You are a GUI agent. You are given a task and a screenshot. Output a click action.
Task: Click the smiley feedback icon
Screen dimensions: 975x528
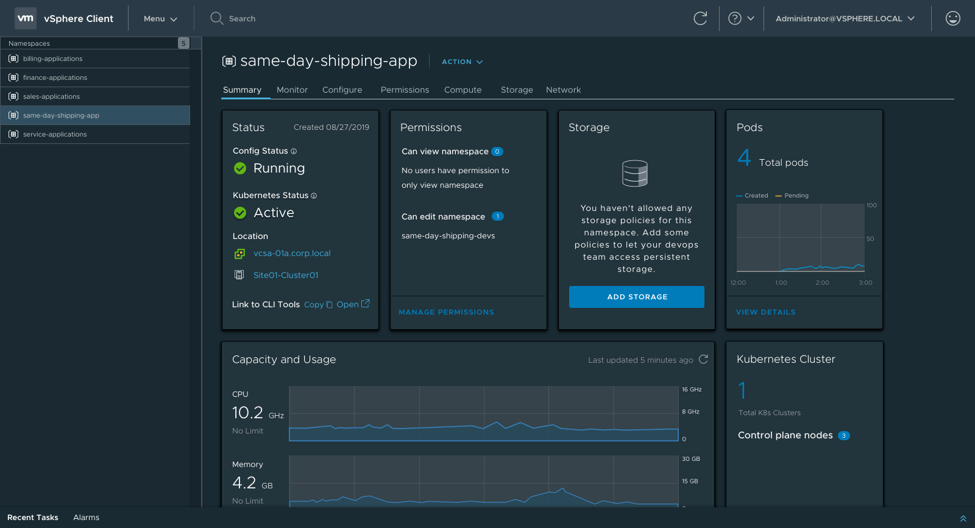(x=952, y=18)
